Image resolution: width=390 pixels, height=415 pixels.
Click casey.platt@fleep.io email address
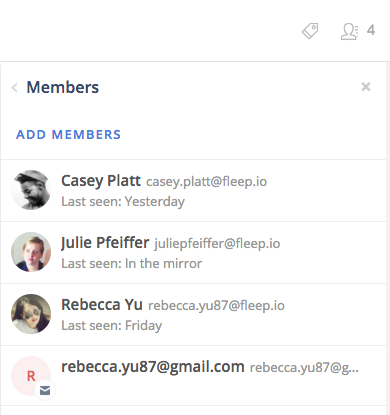point(206,182)
